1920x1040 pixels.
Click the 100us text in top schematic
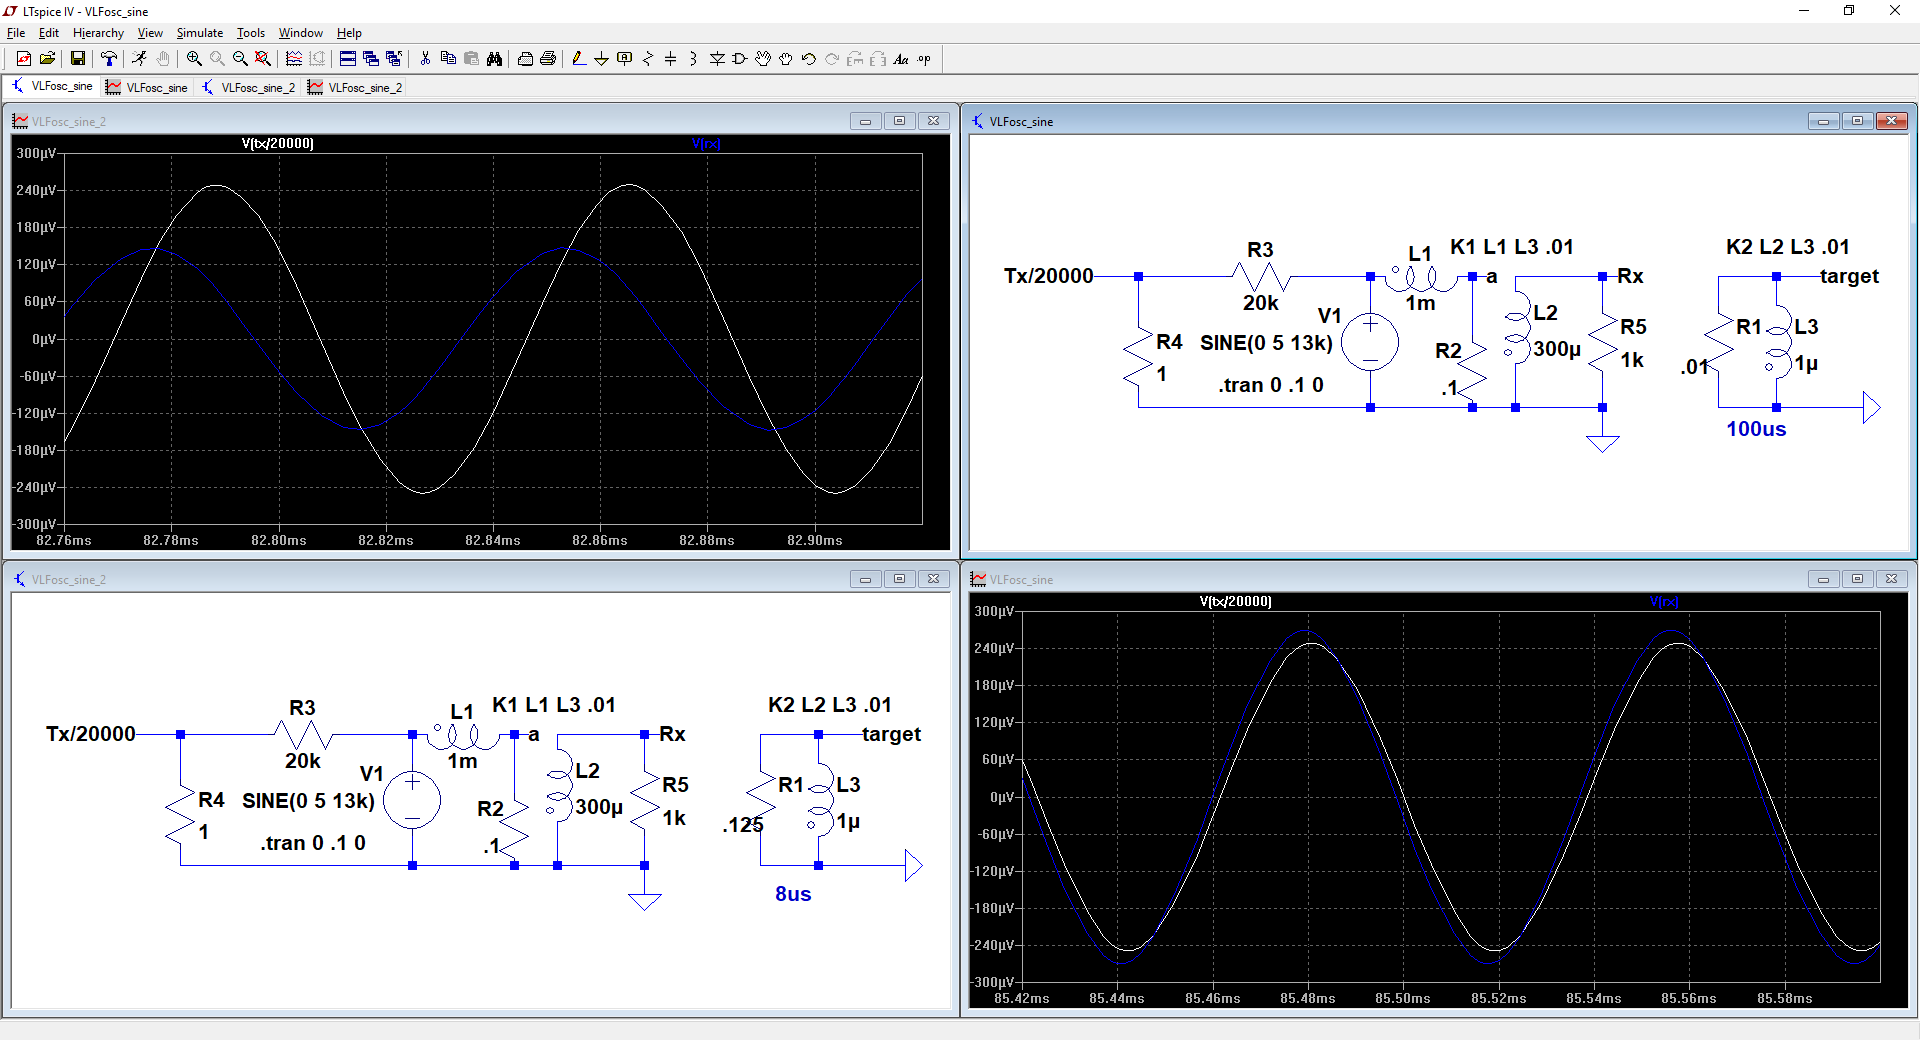[x=1755, y=429]
